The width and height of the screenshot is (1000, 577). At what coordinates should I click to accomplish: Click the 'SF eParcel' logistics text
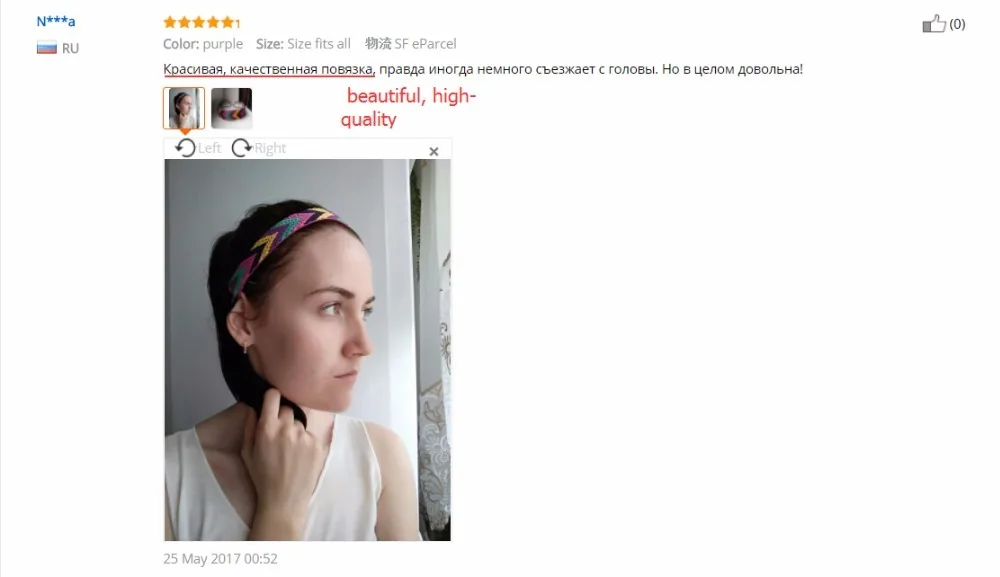coord(425,44)
